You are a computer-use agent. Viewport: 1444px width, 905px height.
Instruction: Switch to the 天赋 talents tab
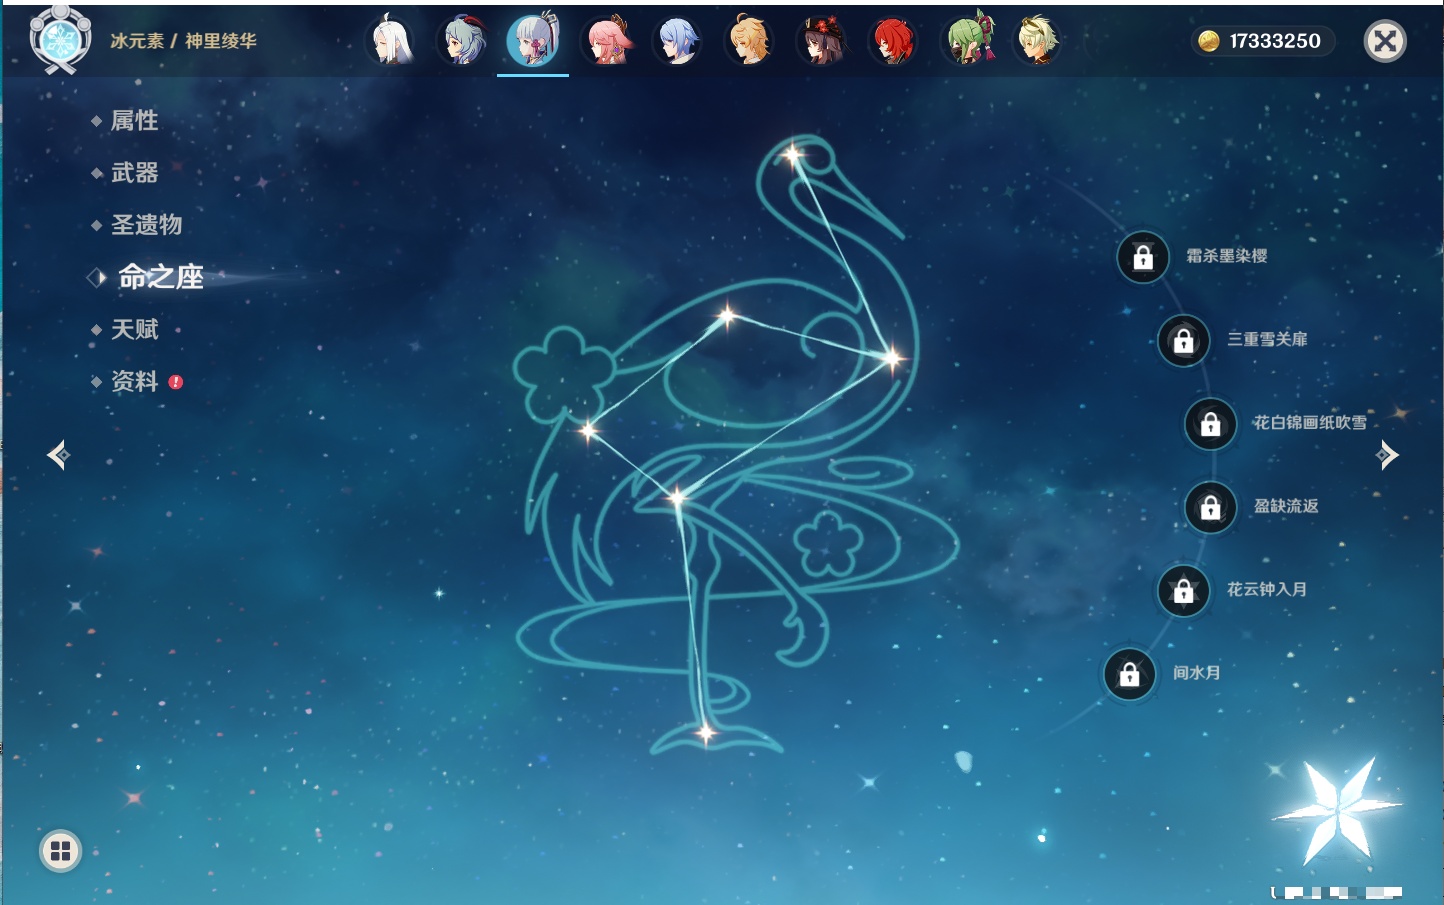pyautogui.click(x=134, y=330)
